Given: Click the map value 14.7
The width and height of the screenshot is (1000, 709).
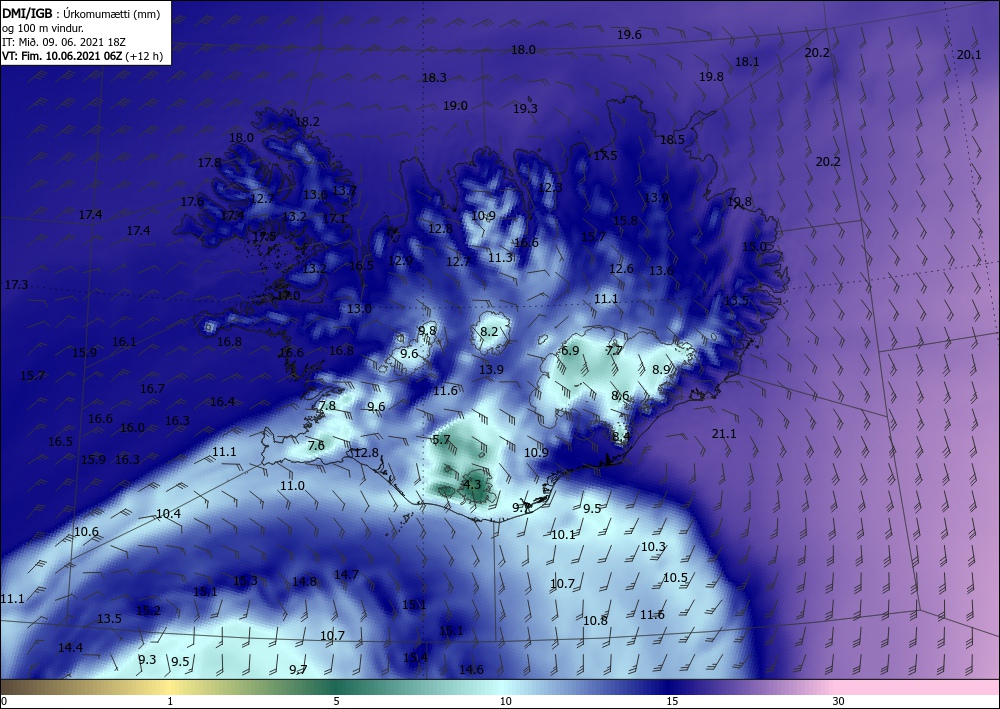Looking at the screenshot, I should click(x=346, y=575).
